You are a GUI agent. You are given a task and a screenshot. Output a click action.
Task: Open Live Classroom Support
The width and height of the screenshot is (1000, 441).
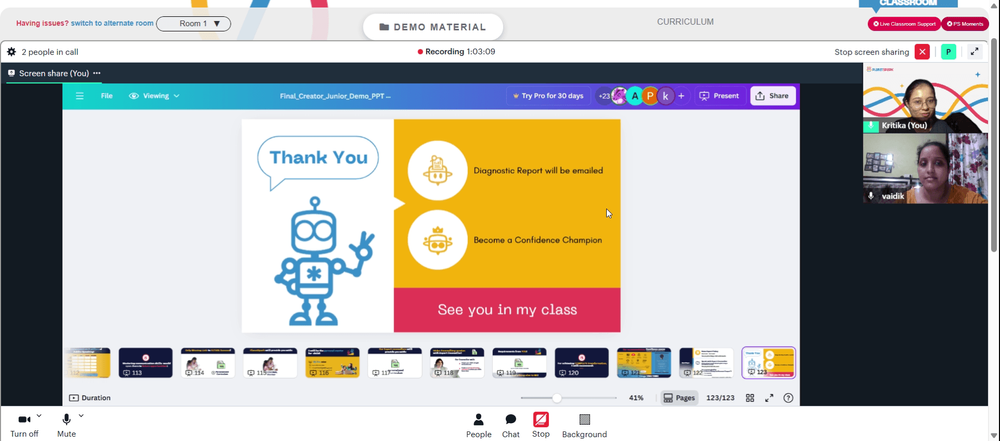point(904,24)
